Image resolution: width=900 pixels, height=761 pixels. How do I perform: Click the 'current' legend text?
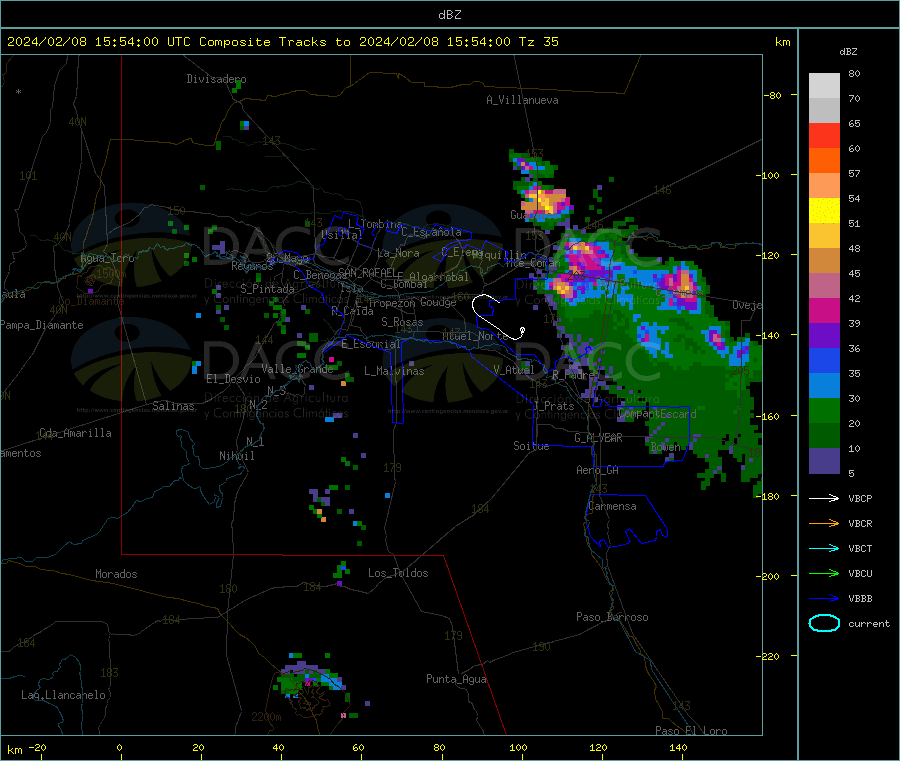coord(869,623)
